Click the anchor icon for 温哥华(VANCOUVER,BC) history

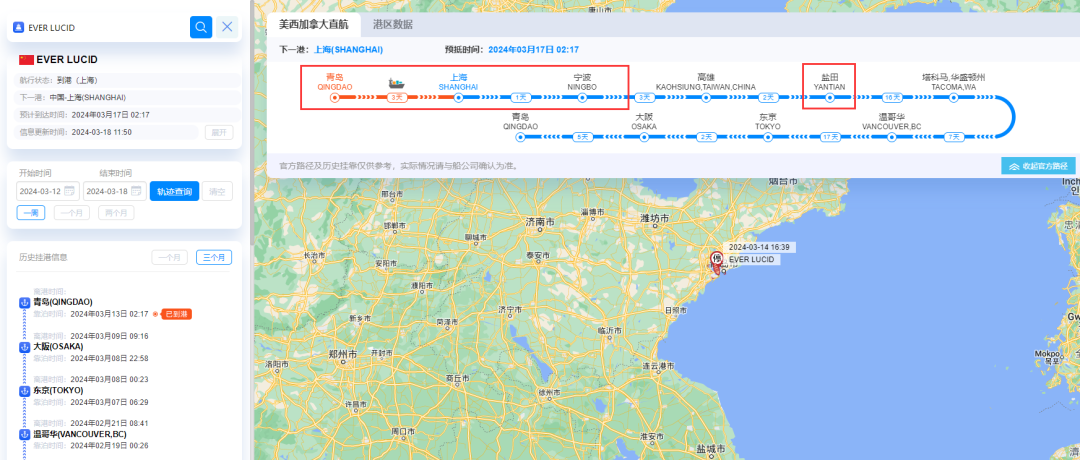(25, 435)
